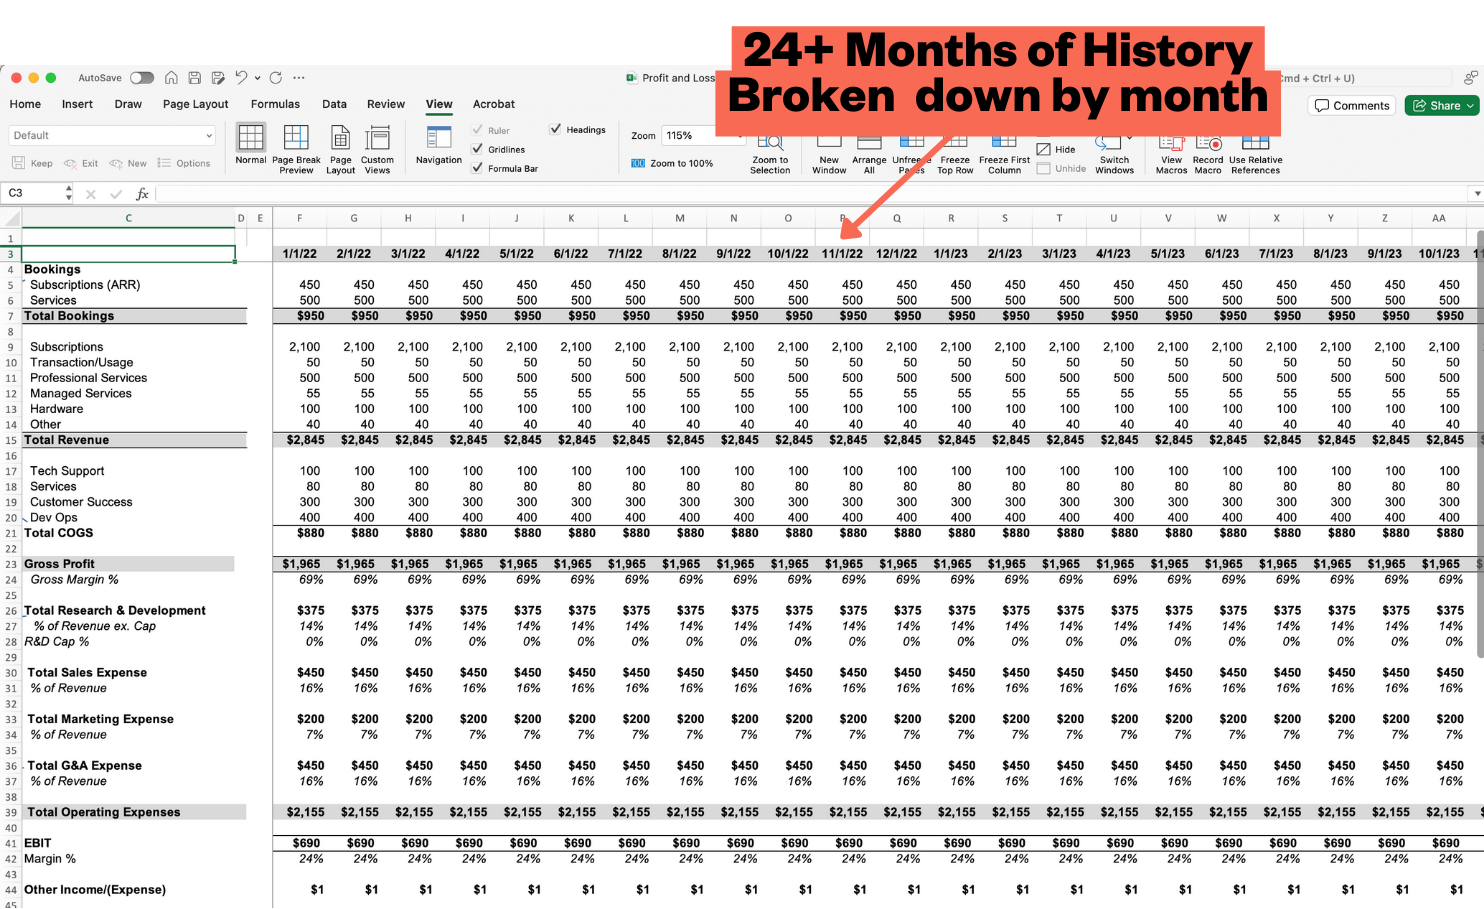Open the Insert ribbon tab
The image size is (1484, 909).
click(77, 104)
